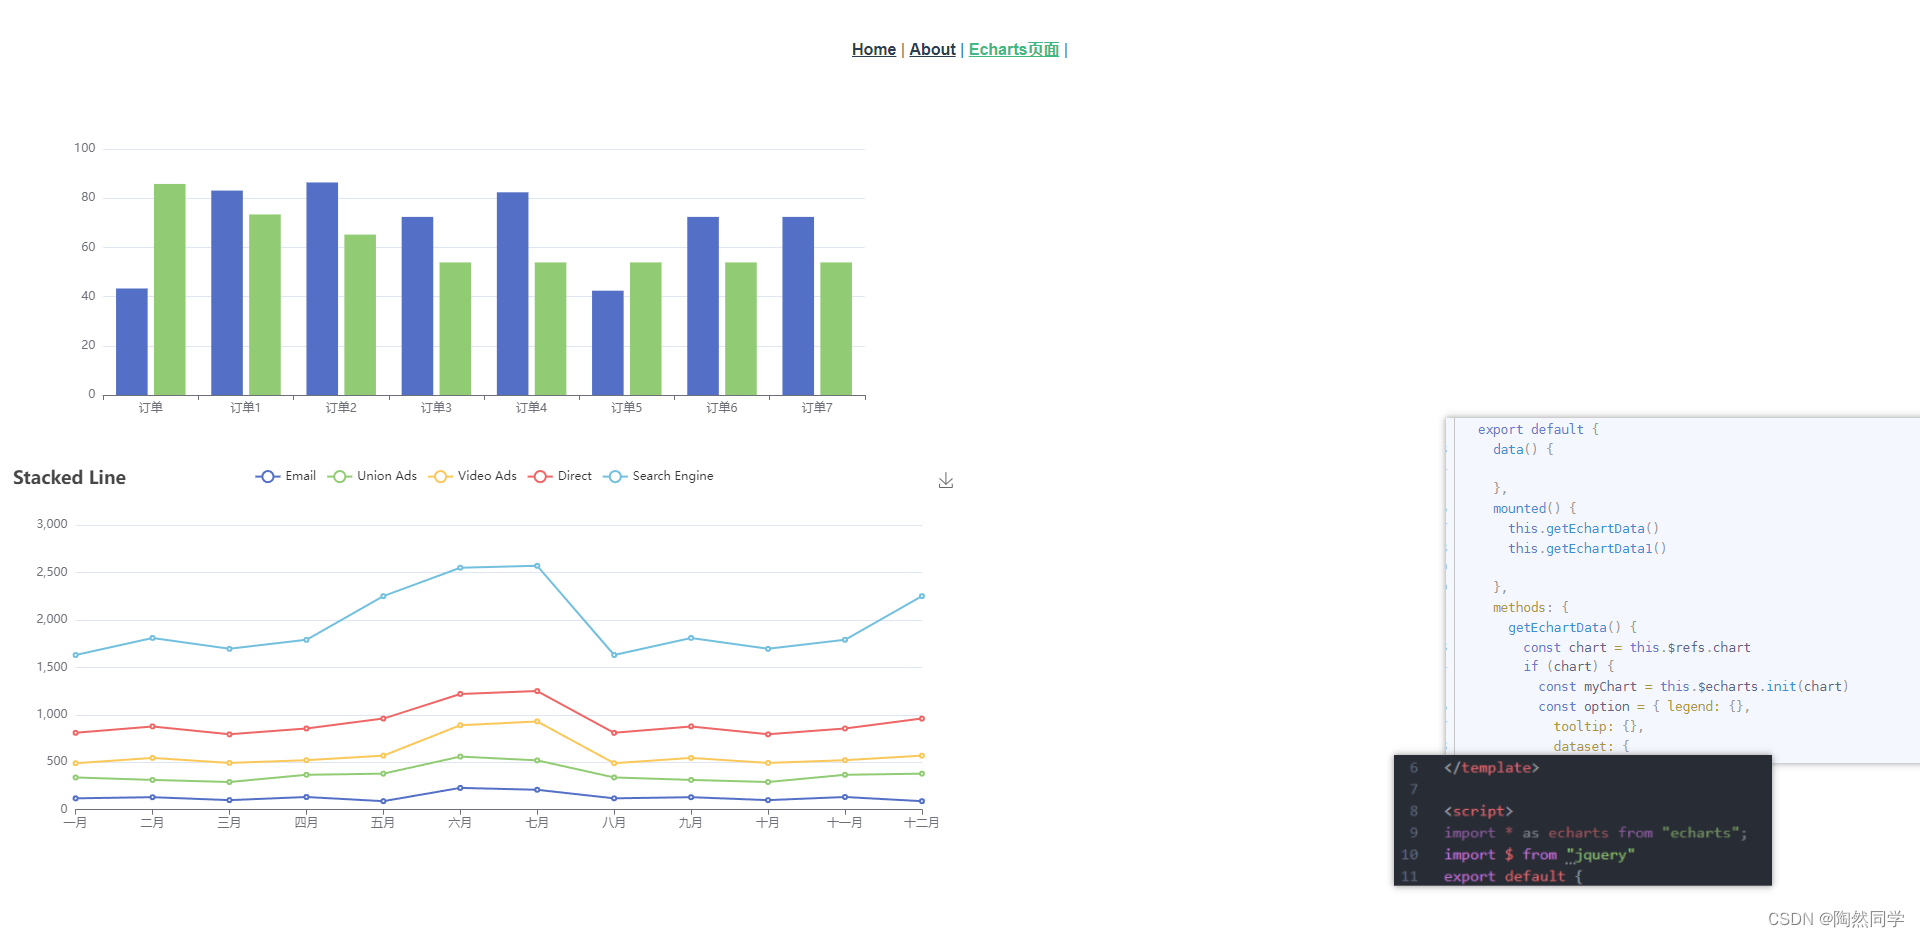Click the Search Engine peak point at 七月

537,565
